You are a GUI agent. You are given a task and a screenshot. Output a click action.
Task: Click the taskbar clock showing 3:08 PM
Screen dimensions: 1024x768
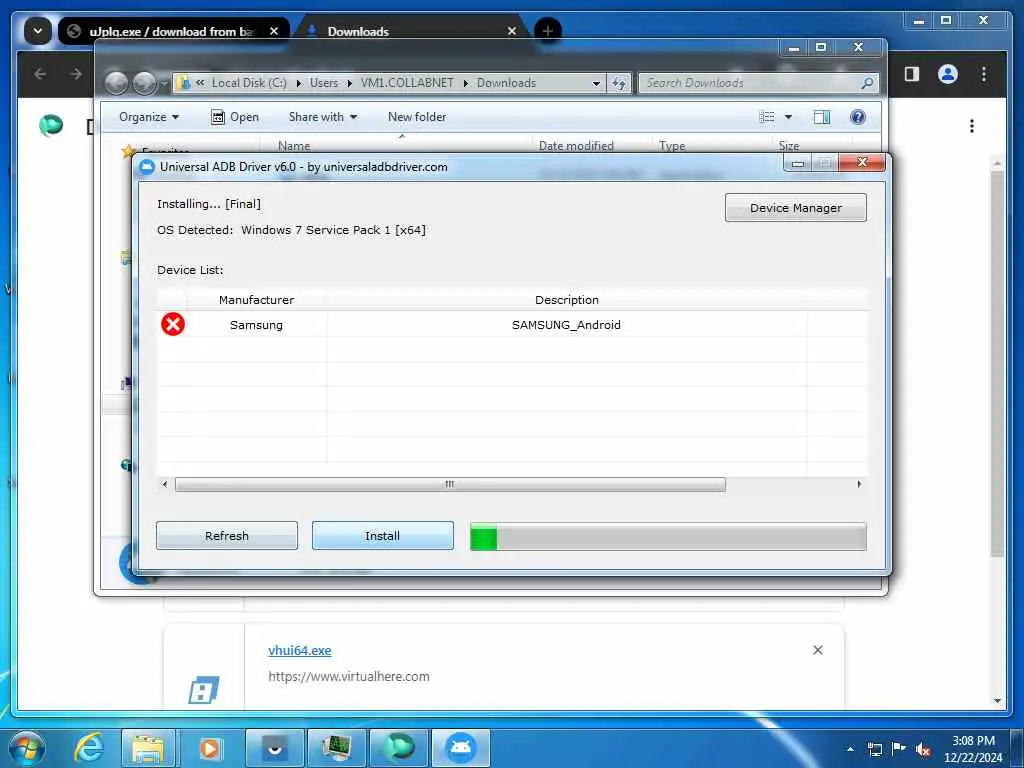tap(973, 749)
